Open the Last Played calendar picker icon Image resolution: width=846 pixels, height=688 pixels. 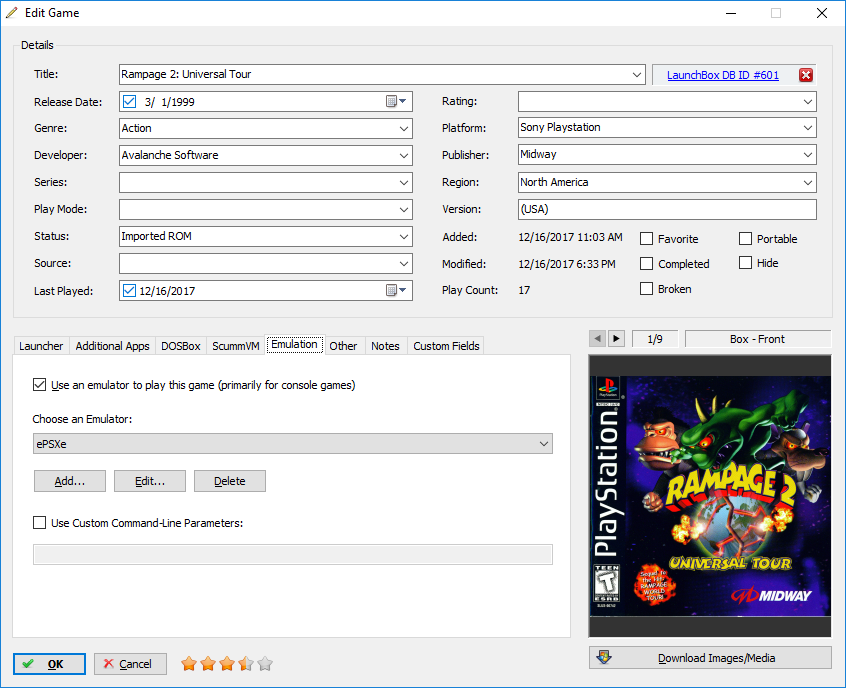[x=396, y=290]
